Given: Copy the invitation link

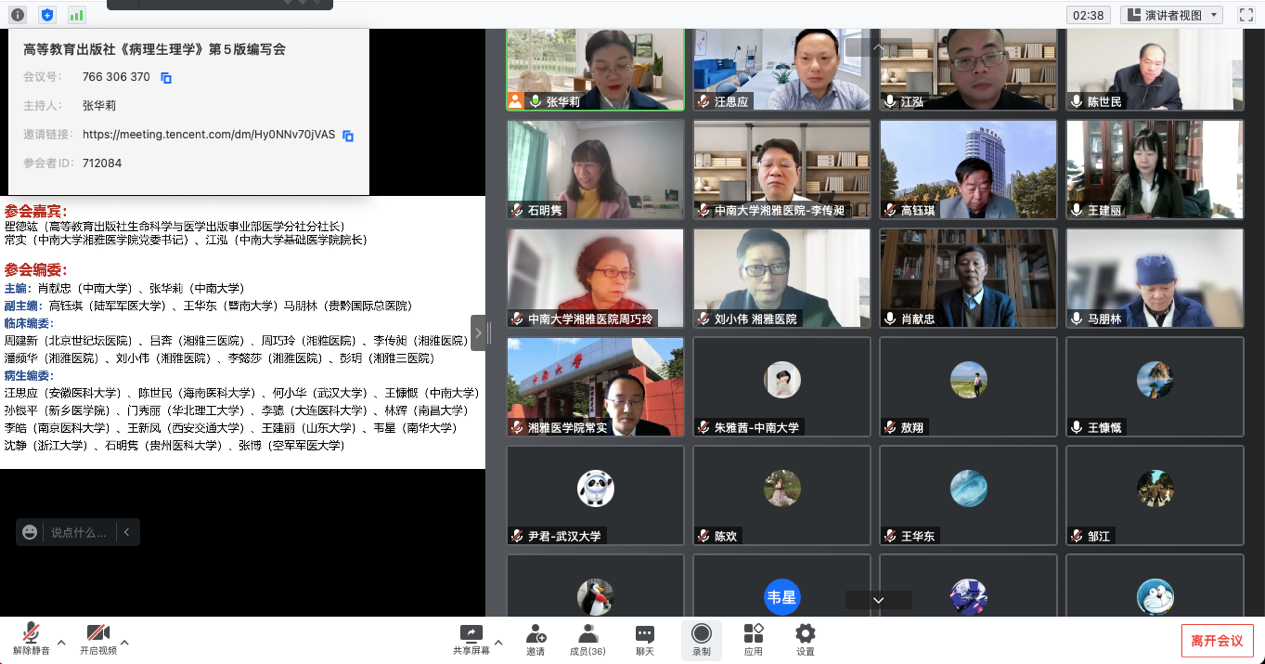Looking at the screenshot, I should (348, 136).
